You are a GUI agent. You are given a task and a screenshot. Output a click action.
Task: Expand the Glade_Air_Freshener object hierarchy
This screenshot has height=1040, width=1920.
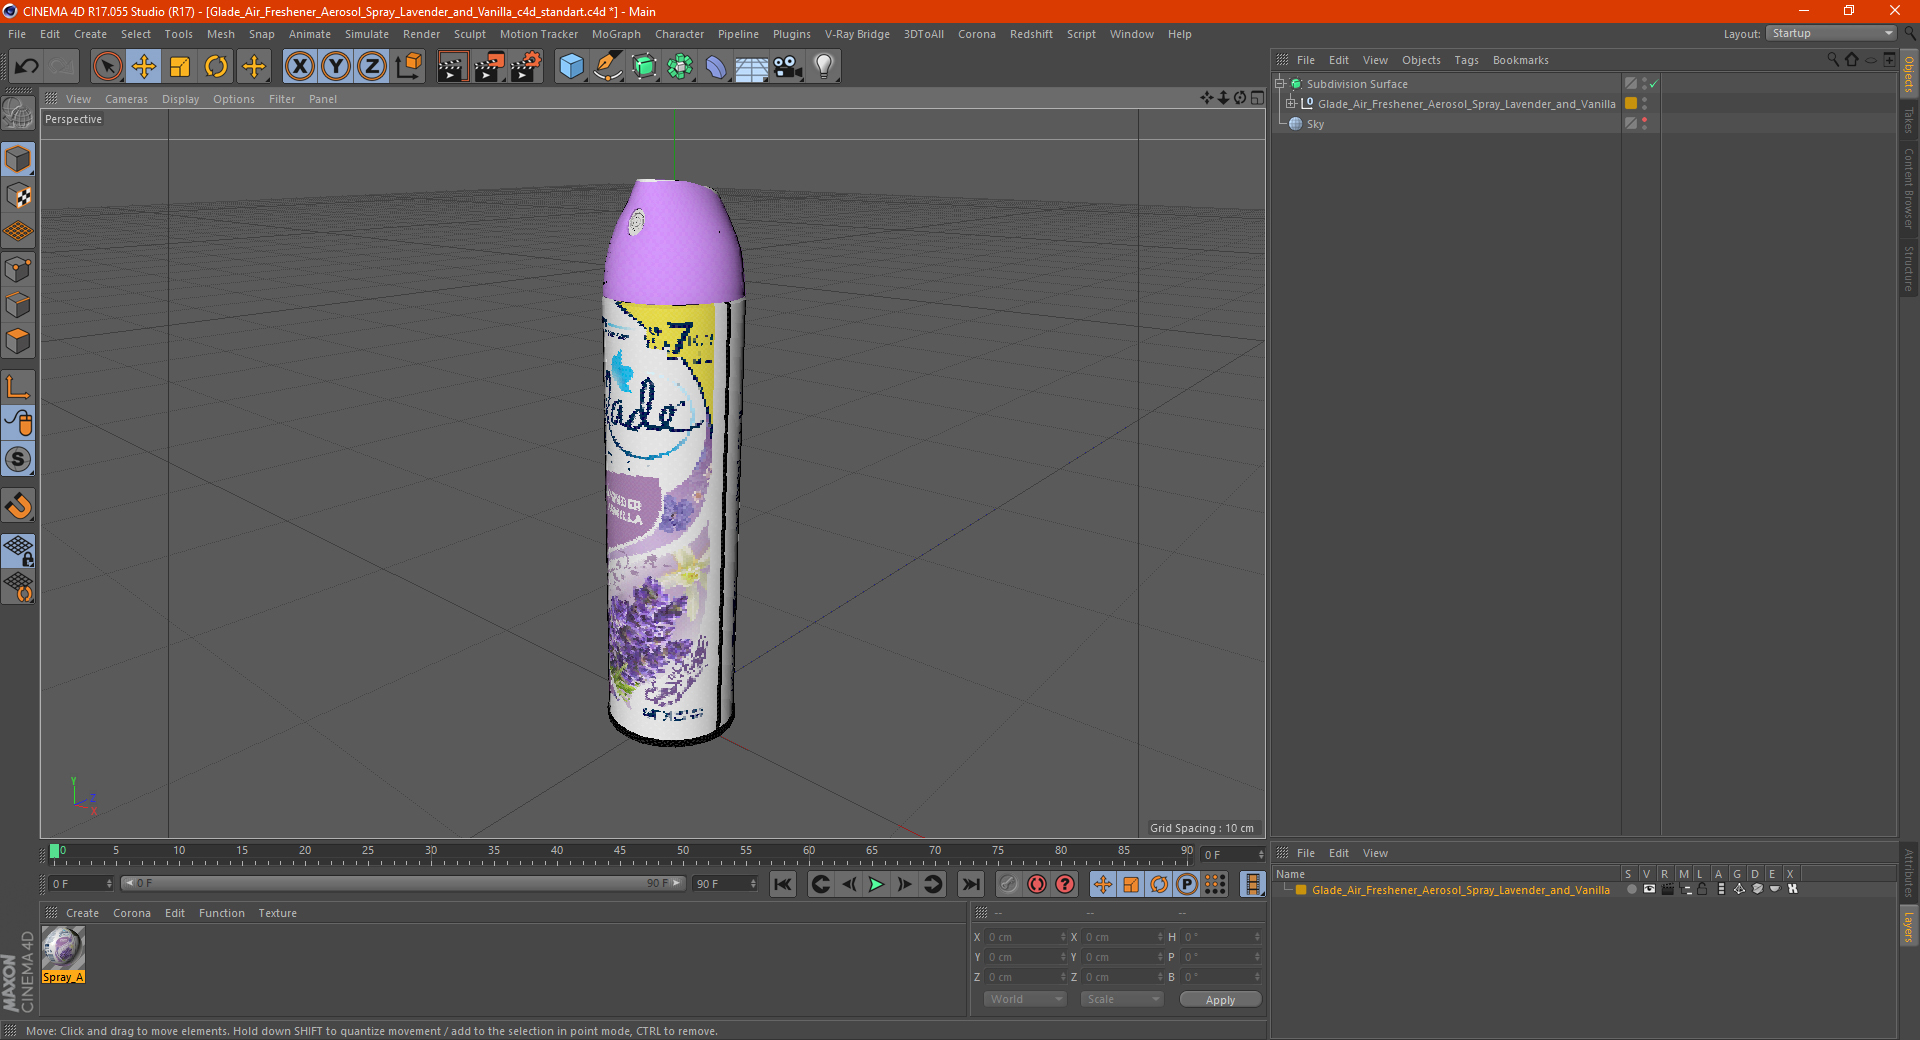1291,104
